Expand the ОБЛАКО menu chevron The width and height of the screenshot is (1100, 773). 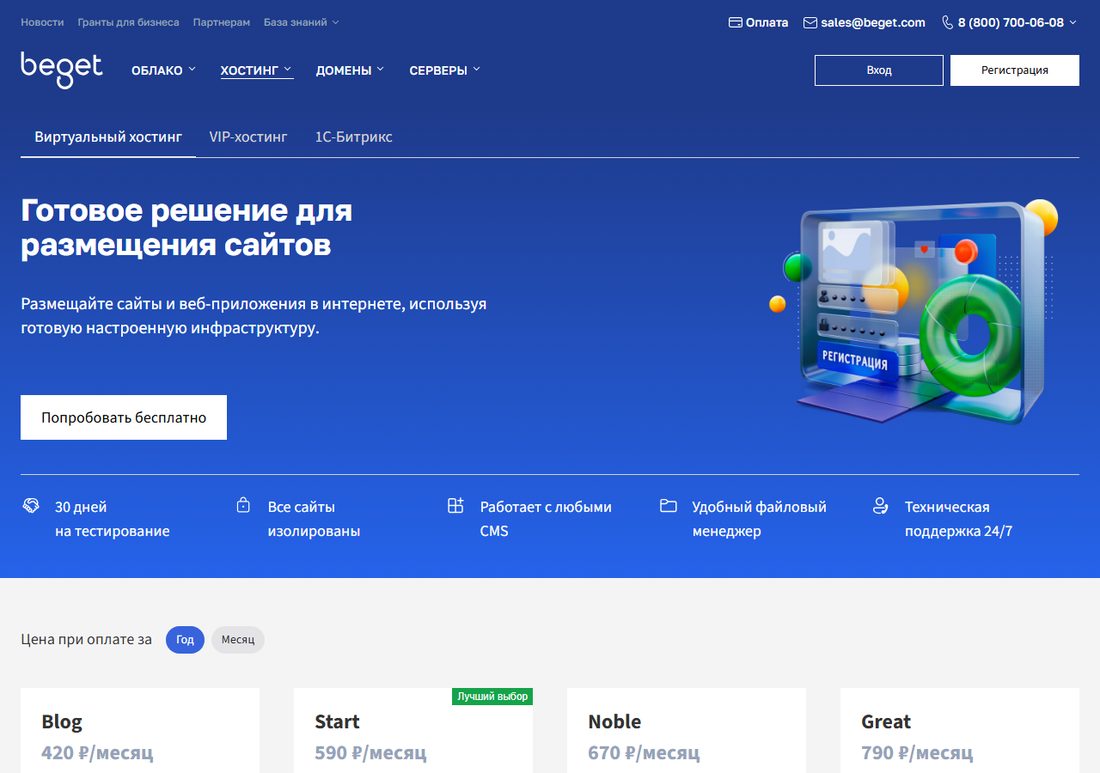pyautogui.click(x=192, y=69)
